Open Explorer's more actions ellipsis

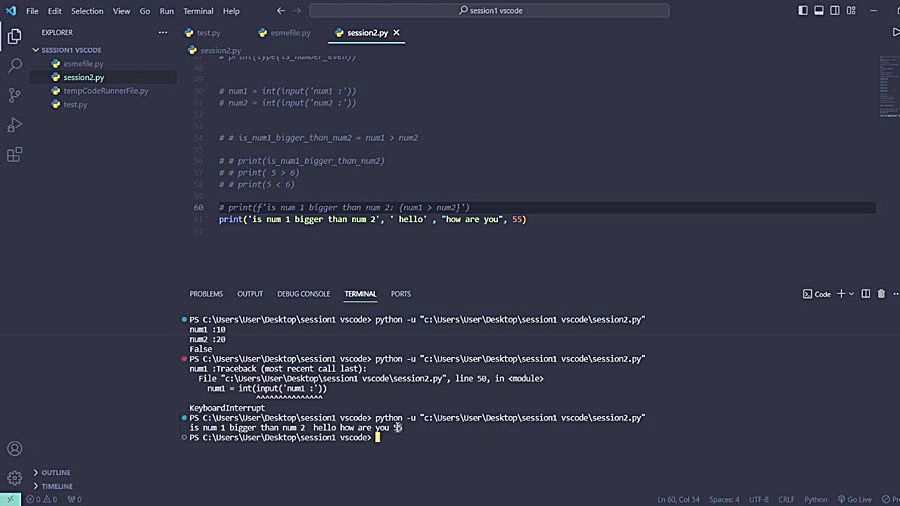163,32
